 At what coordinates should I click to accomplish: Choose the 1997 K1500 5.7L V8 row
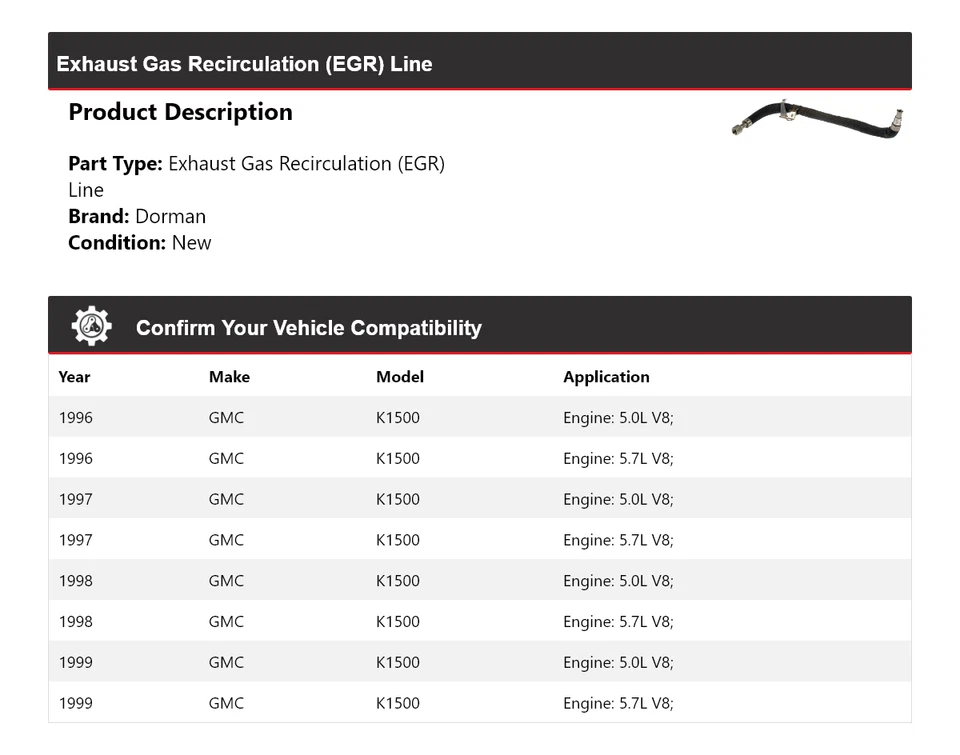pyautogui.click(x=480, y=540)
